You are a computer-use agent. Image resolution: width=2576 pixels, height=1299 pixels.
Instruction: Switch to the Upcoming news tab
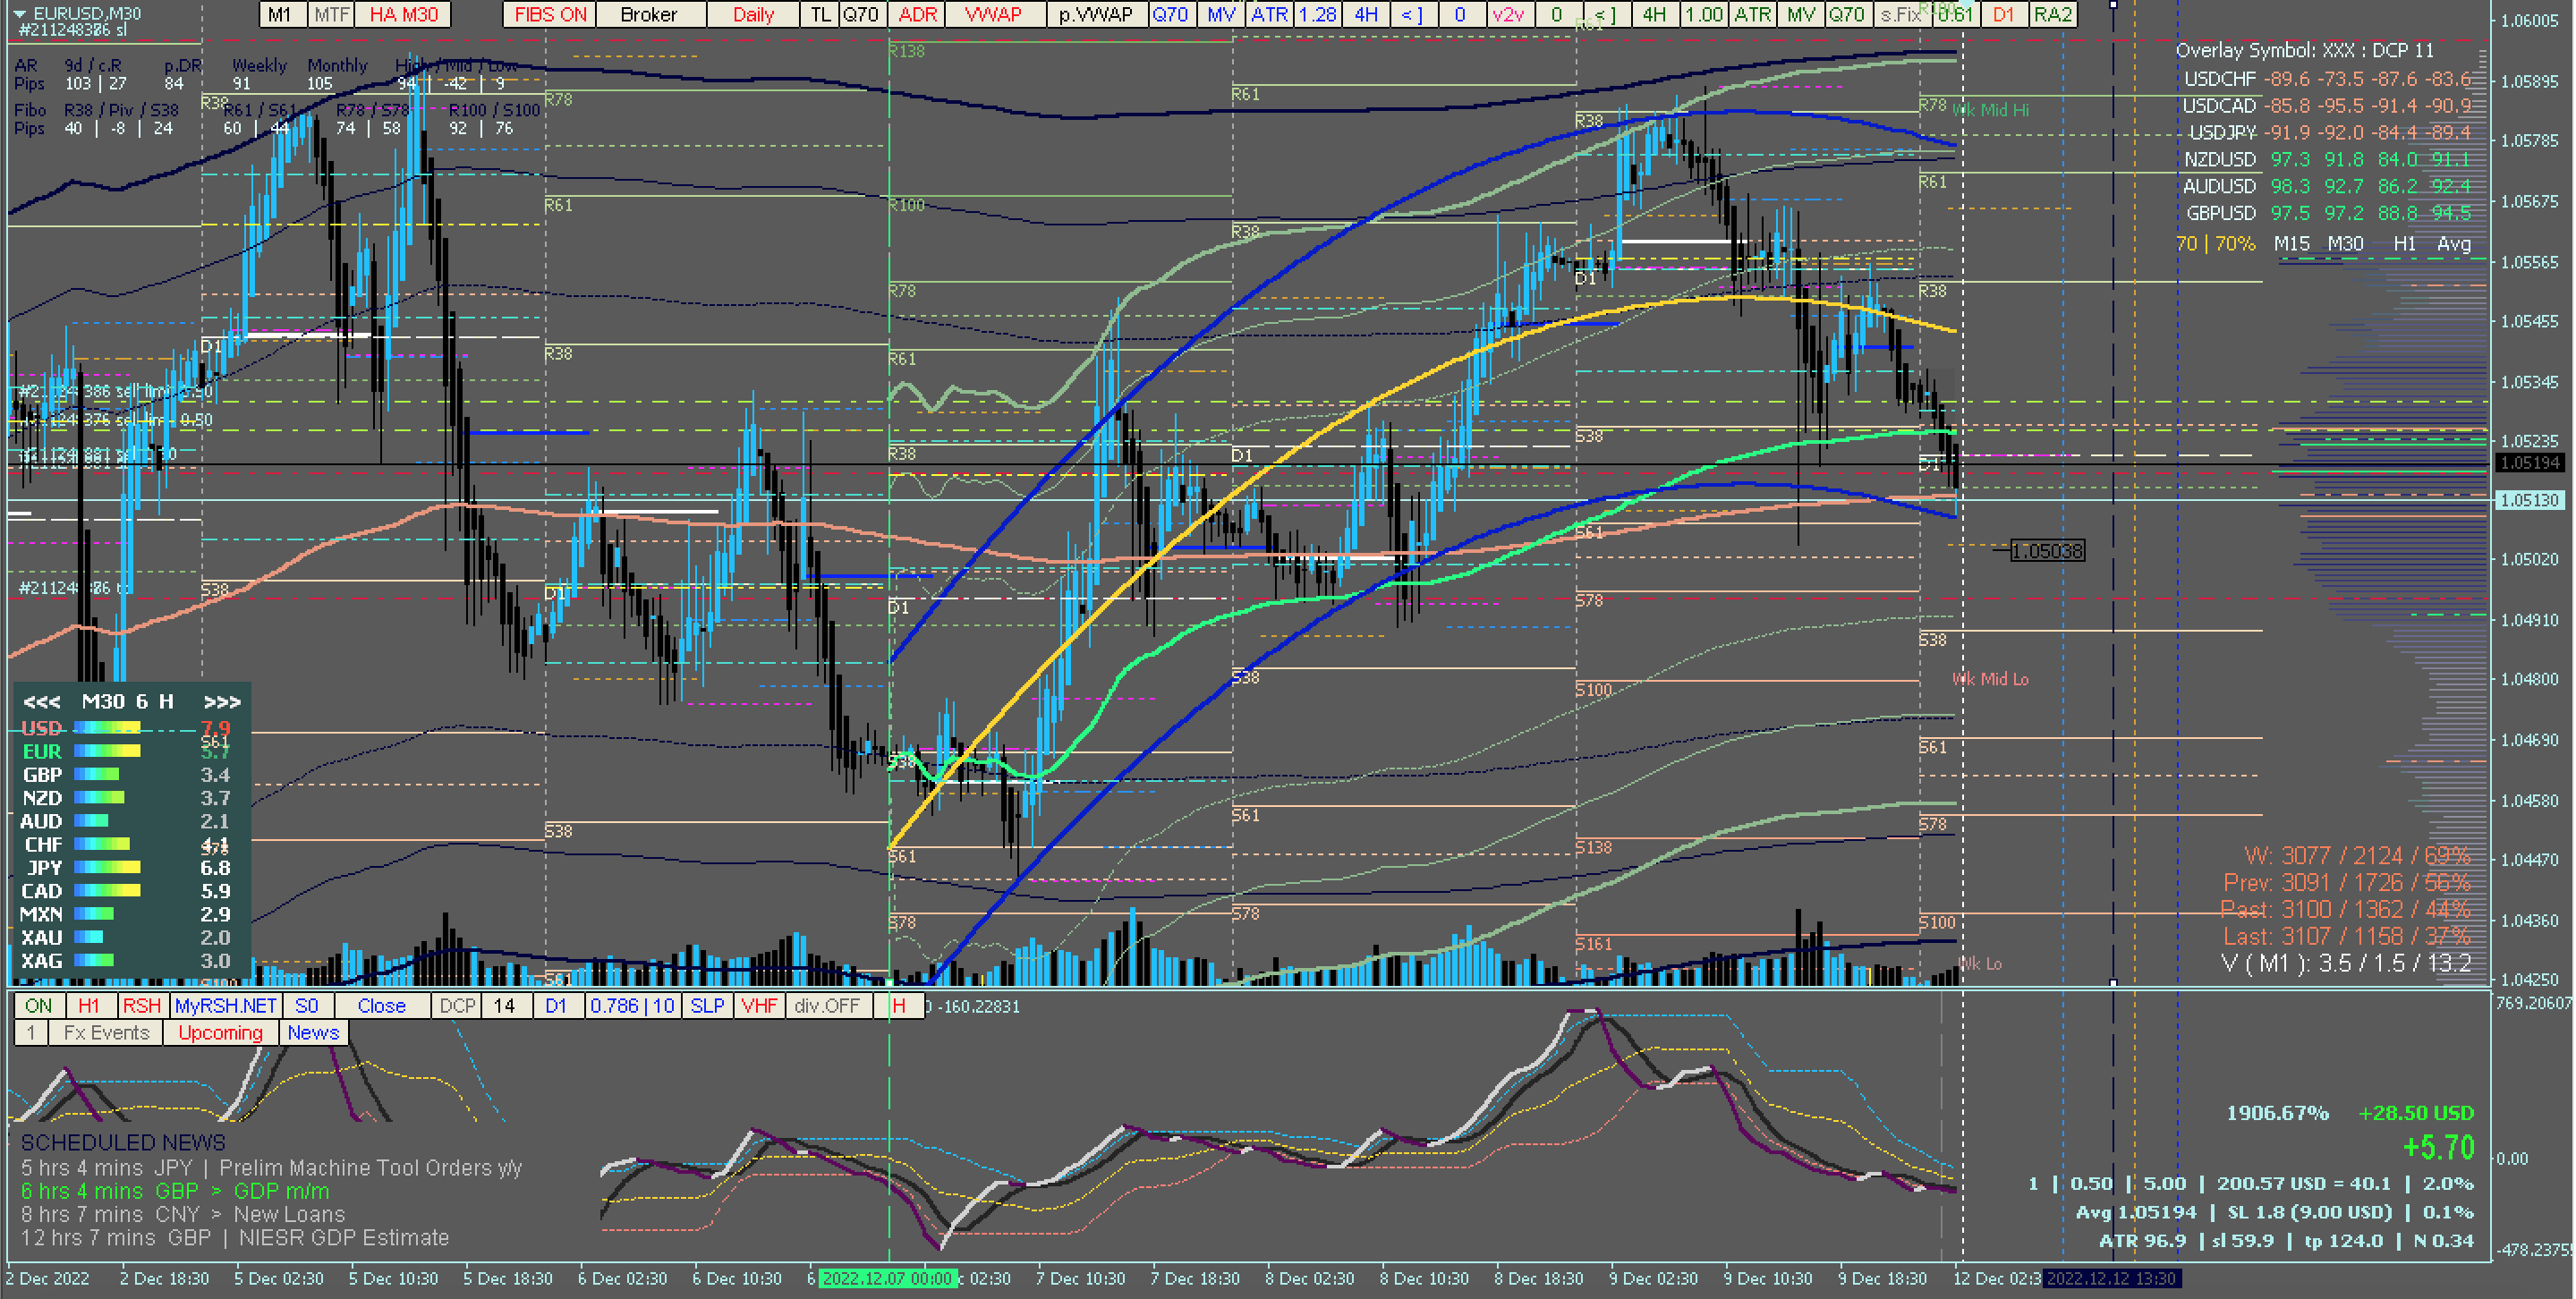tap(220, 1033)
